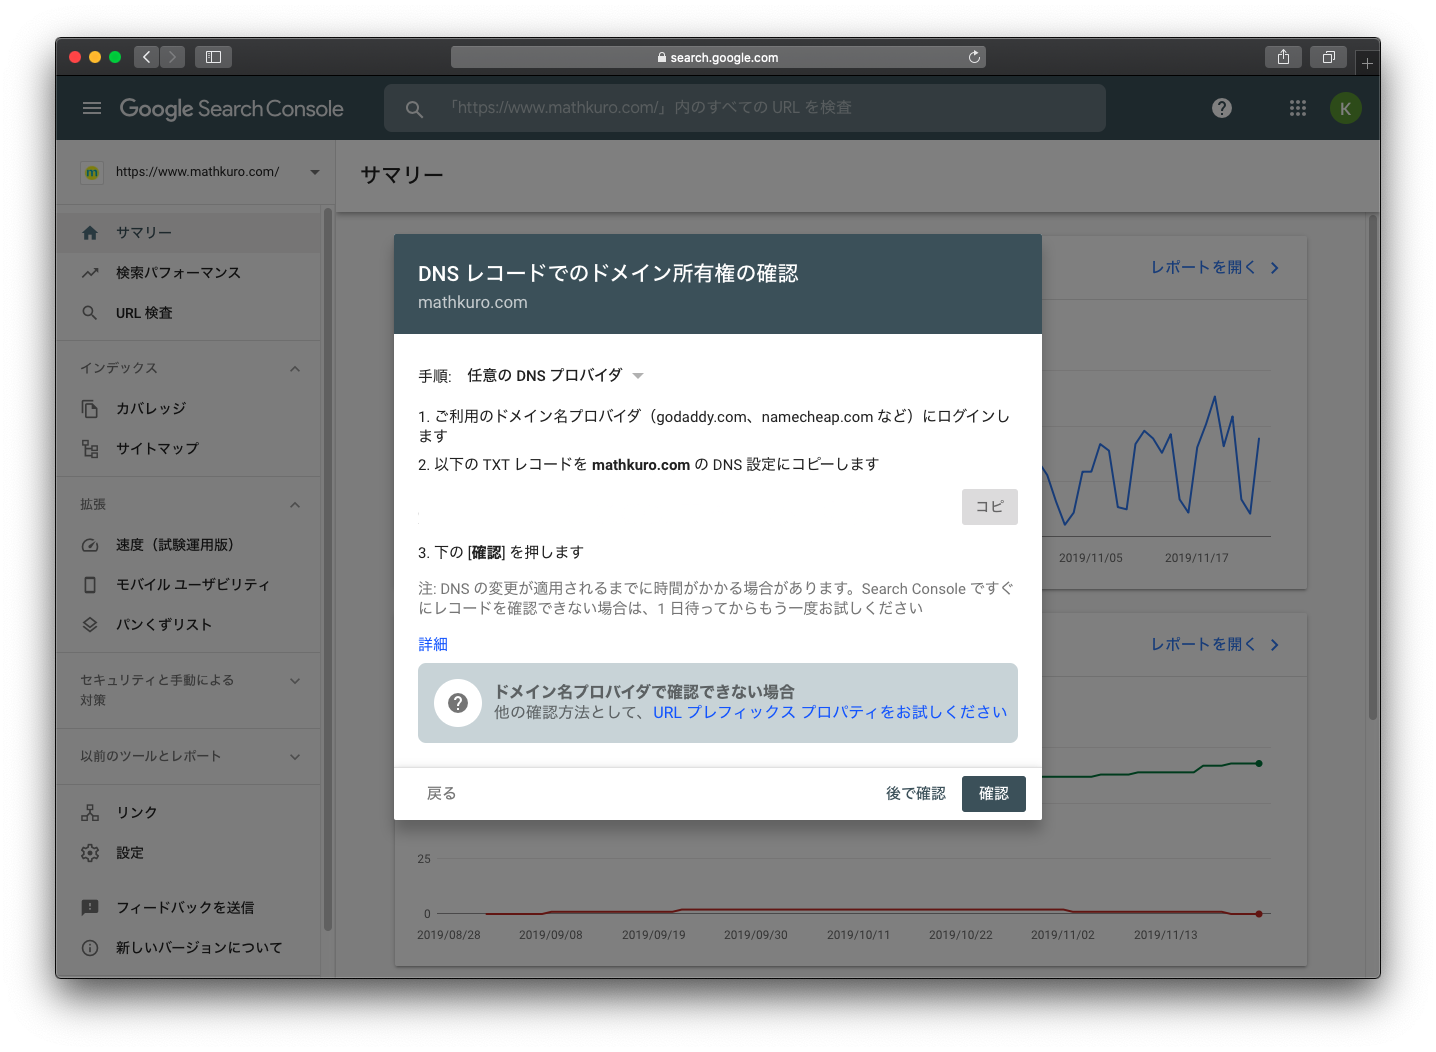The height and width of the screenshot is (1052, 1436).
Task: Select リンク in the sidebar
Action: pos(189,813)
